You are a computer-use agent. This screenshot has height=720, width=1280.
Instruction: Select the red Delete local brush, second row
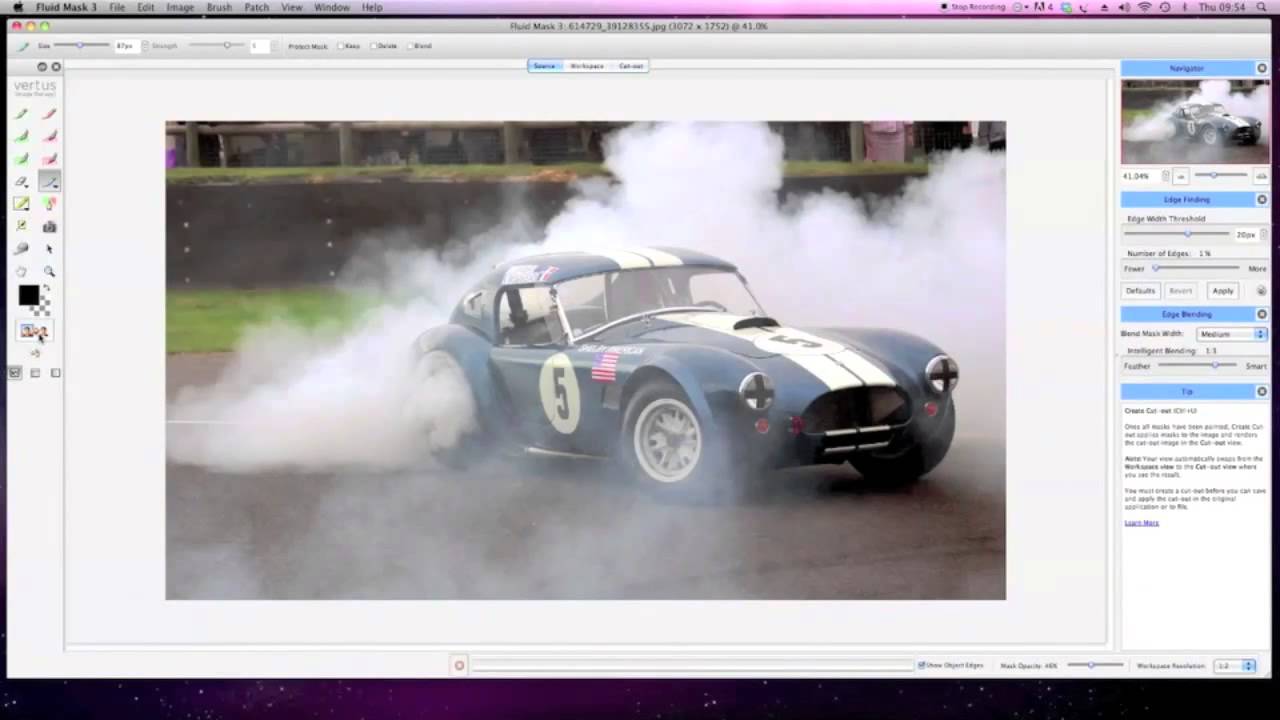pos(49,136)
